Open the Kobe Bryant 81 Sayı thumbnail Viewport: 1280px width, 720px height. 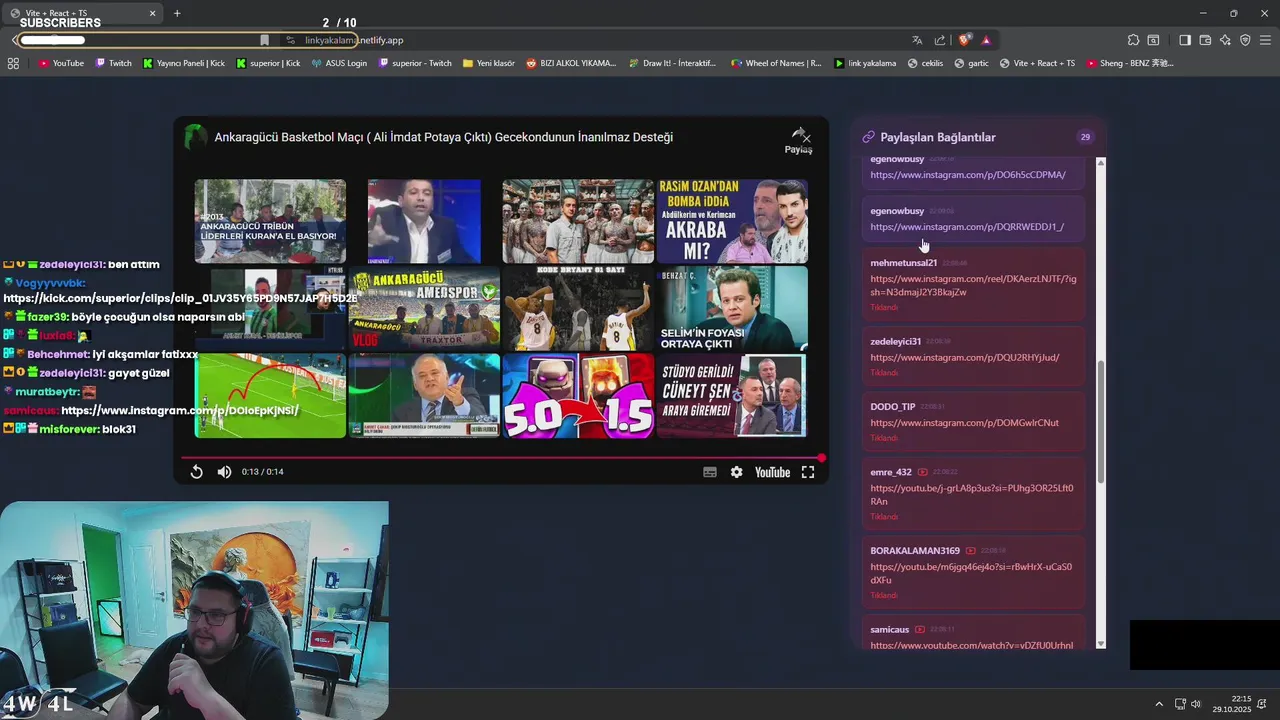577,308
